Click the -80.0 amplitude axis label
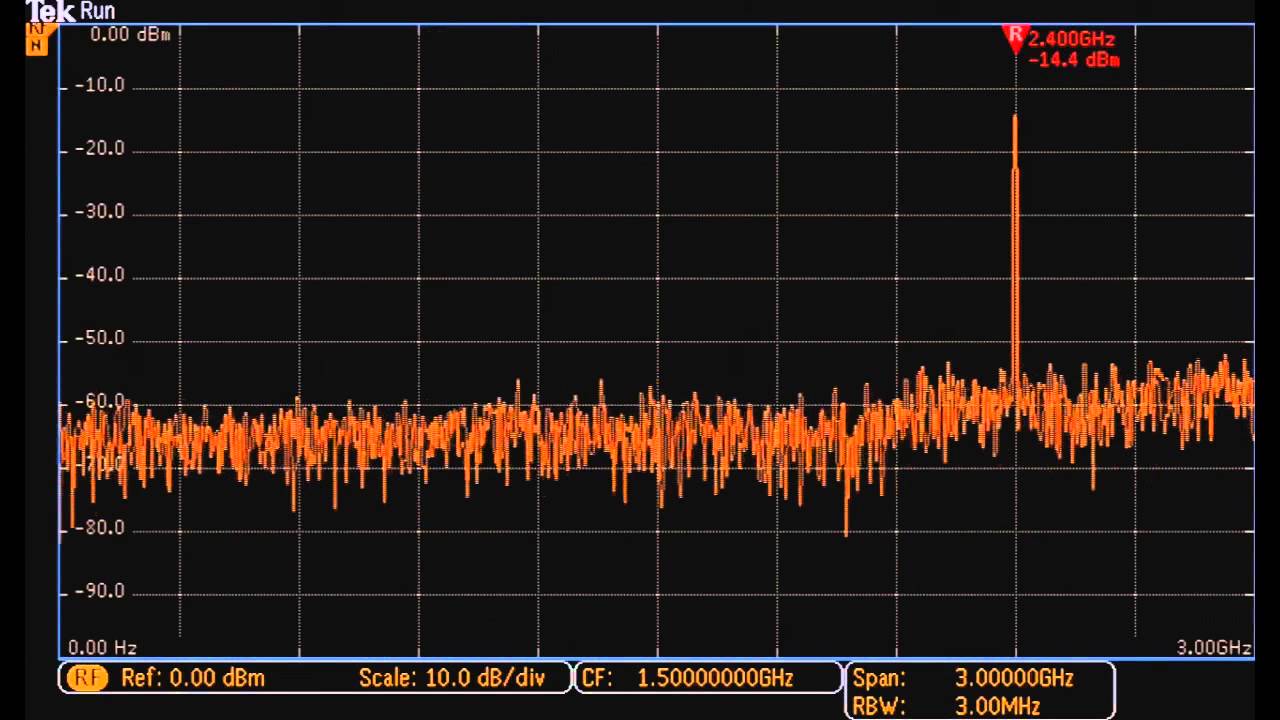Screen dimensions: 1280x720 pyautogui.click(x=99, y=528)
